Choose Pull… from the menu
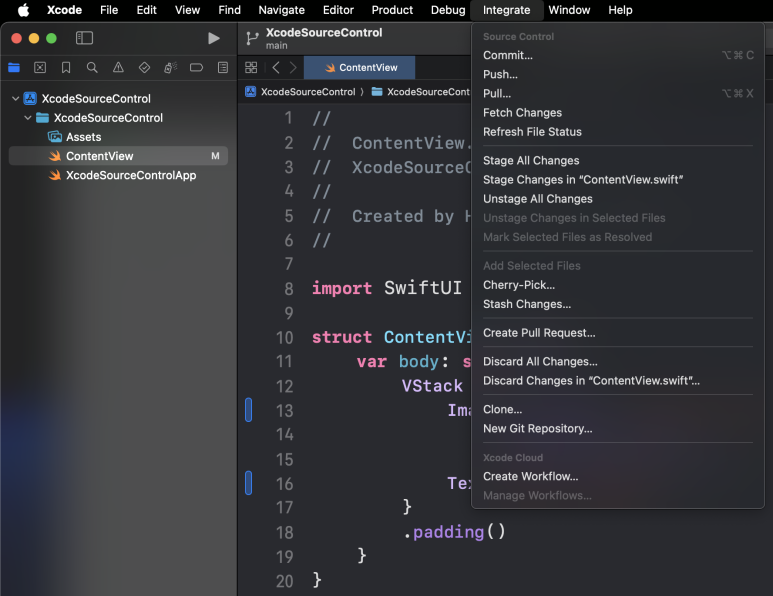The width and height of the screenshot is (773, 596). (x=618, y=93)
